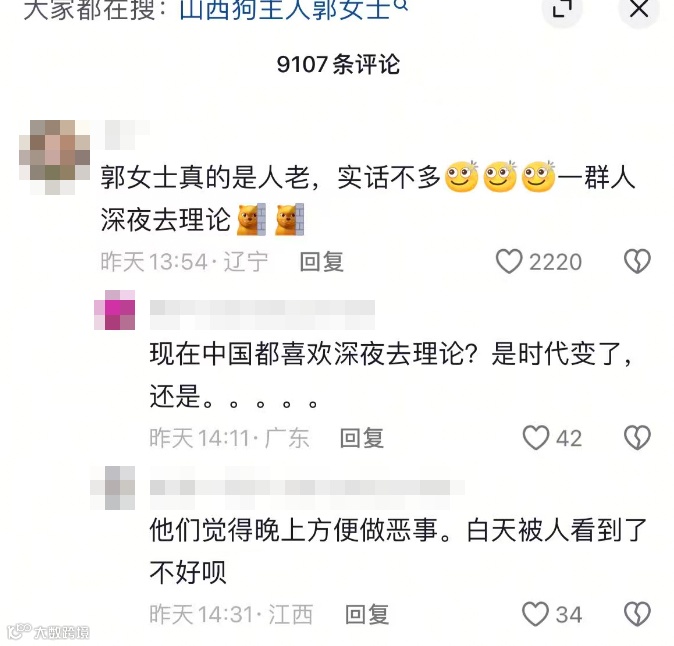Dislike the 江西 reply
674x646 pixels.
click(637, 614)
